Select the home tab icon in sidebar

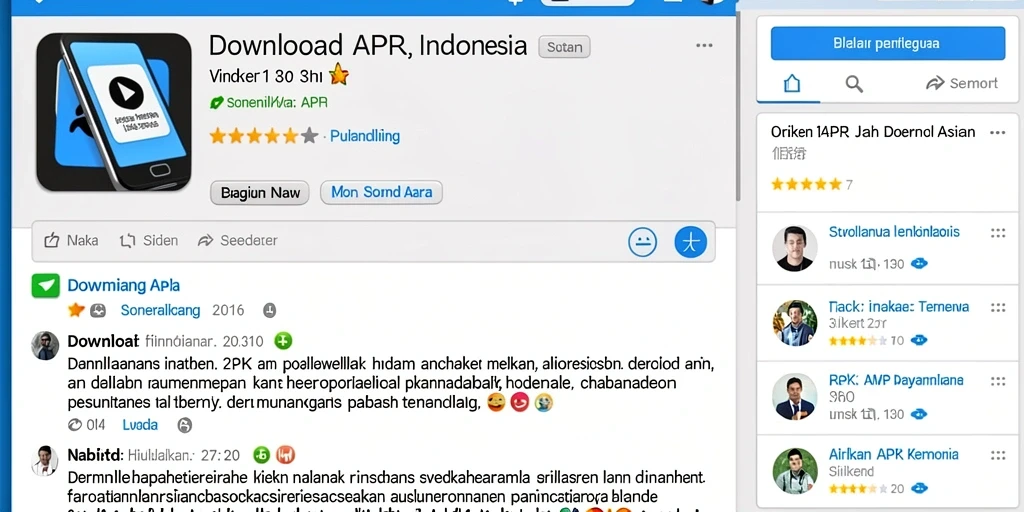click(x=792, y=83)
